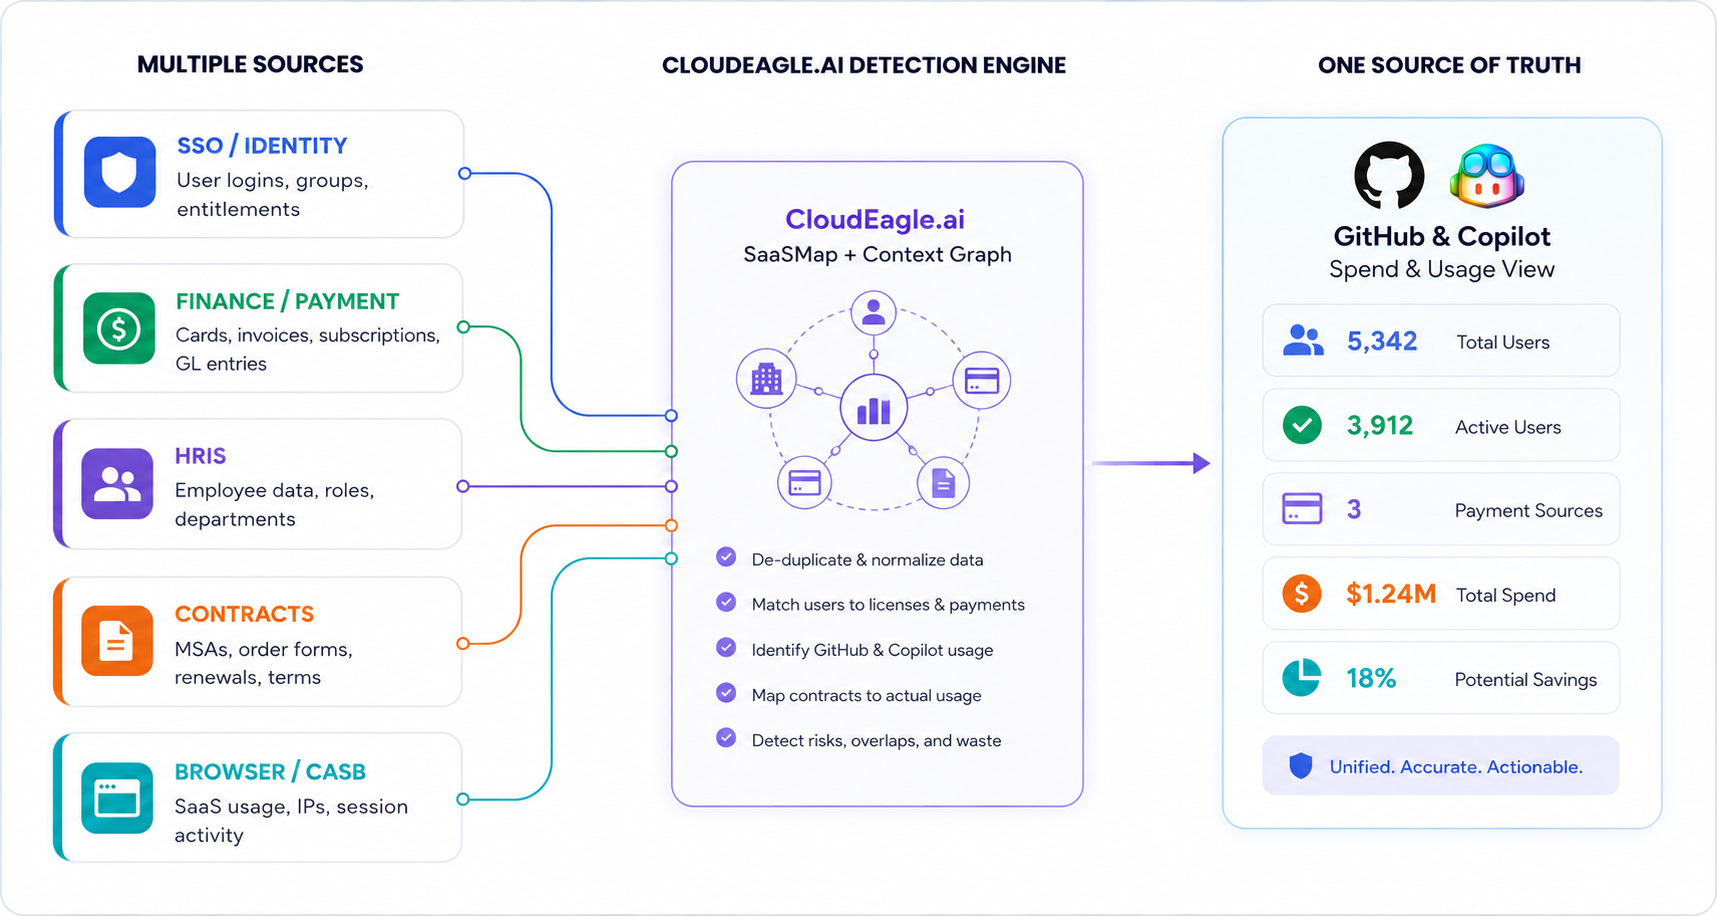Click the "SSO / IDENTITY" card title
This screenshot has width=1717, height=916.
pyautogui.click(x=262, y=146)
